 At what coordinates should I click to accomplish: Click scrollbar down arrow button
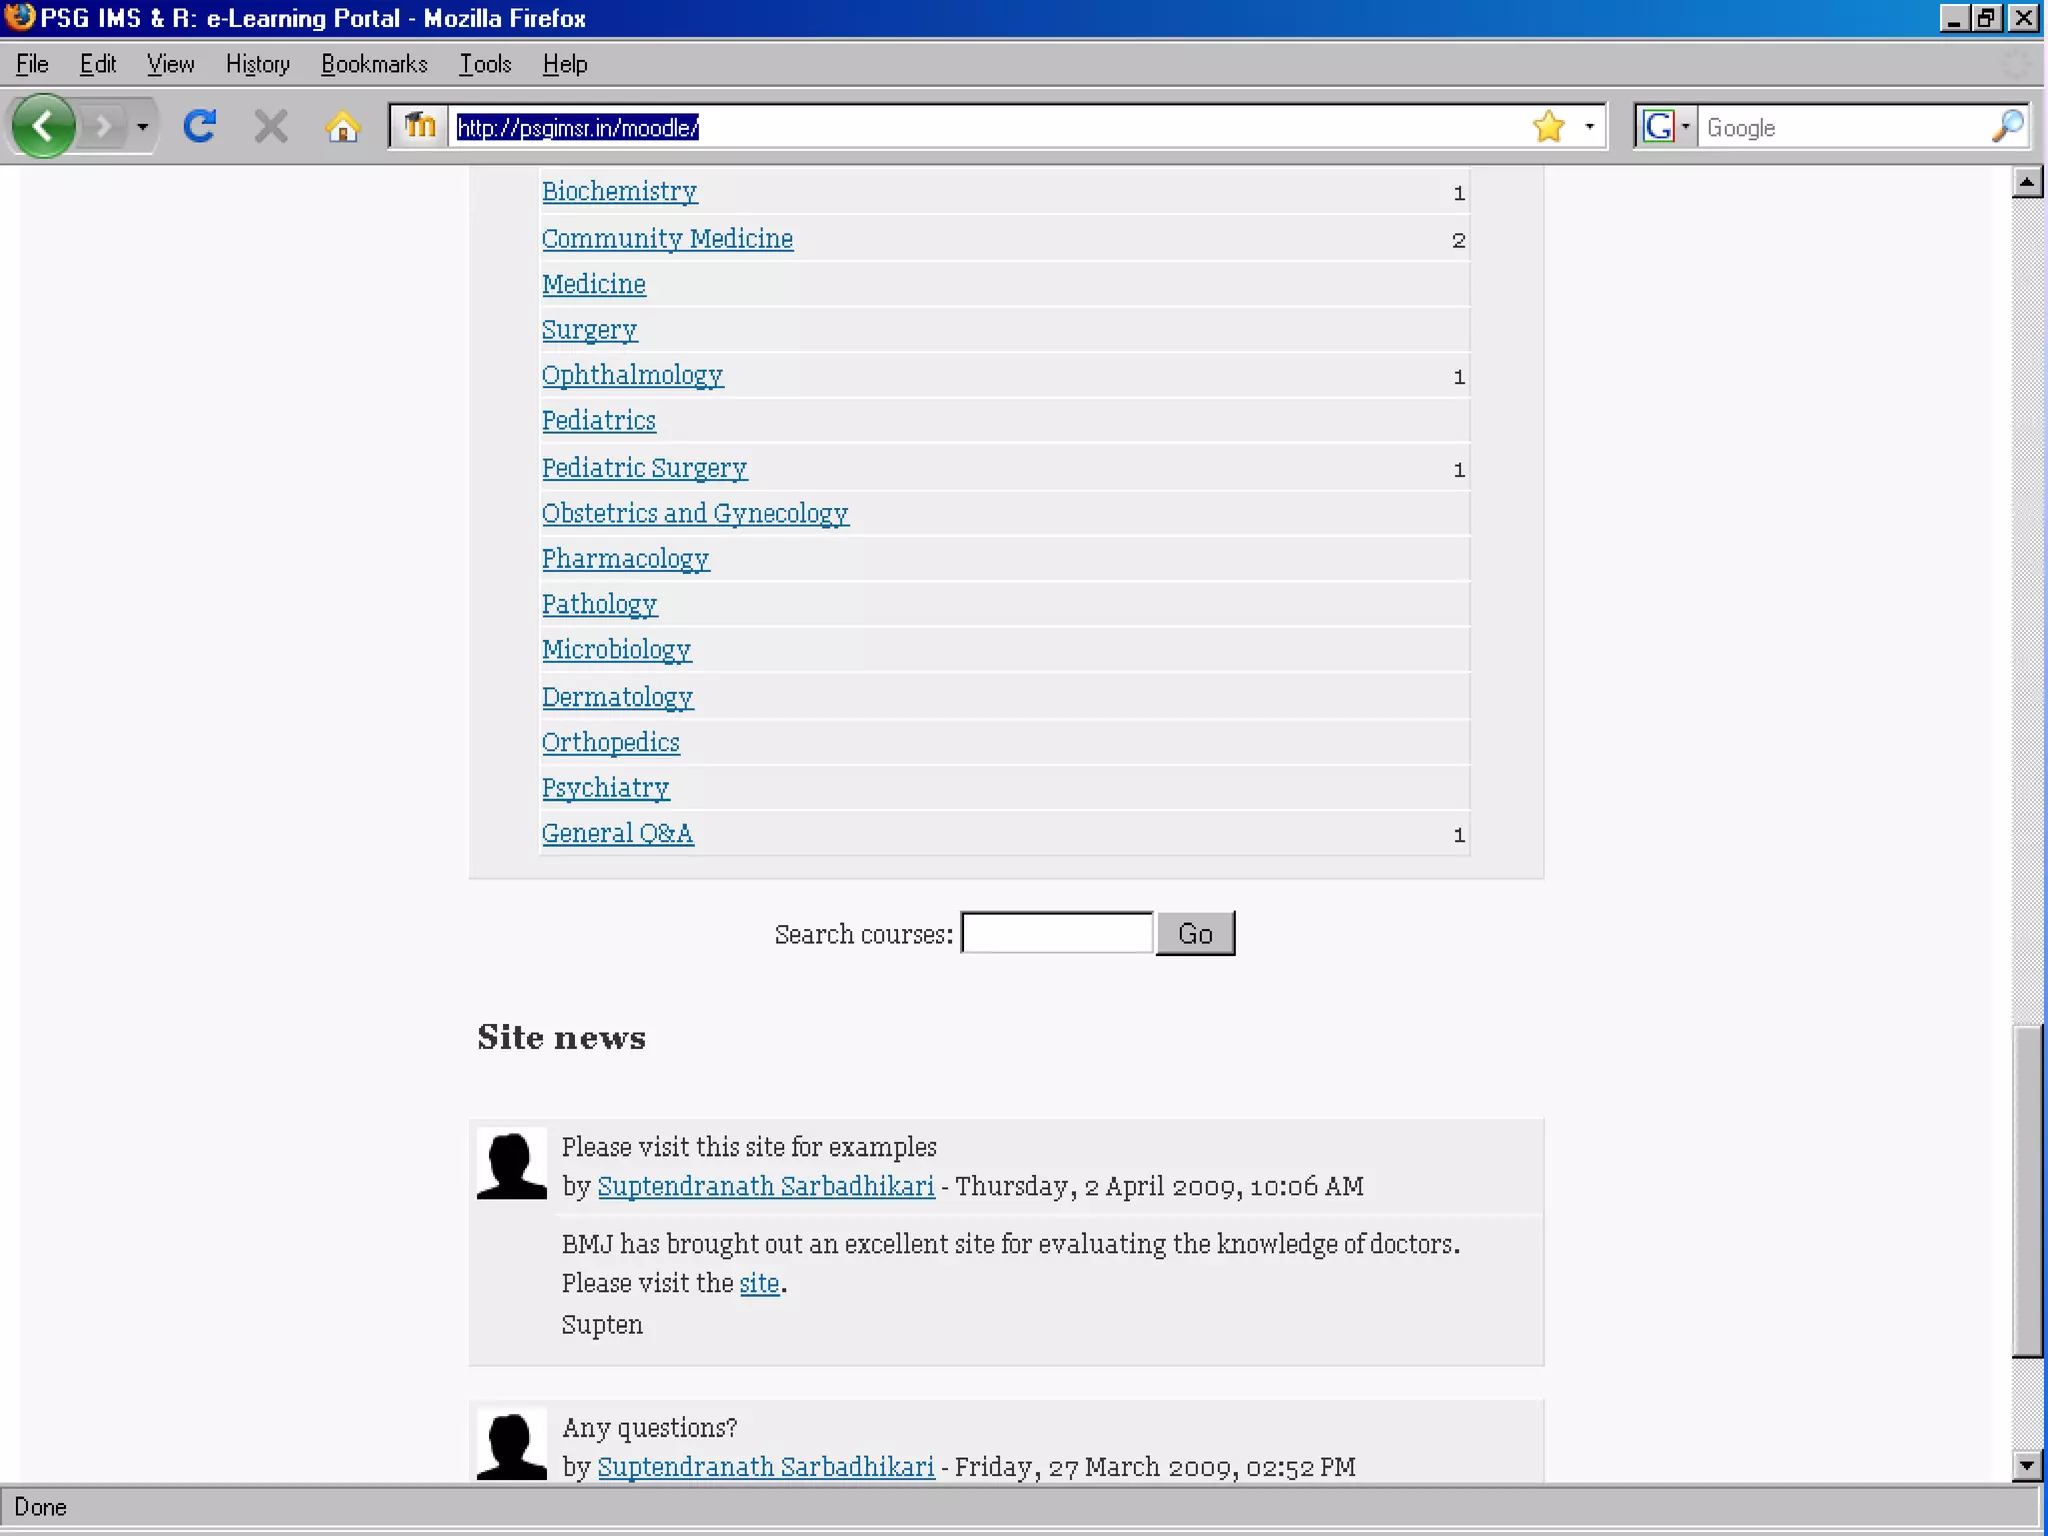(x=2026, y=1465)
